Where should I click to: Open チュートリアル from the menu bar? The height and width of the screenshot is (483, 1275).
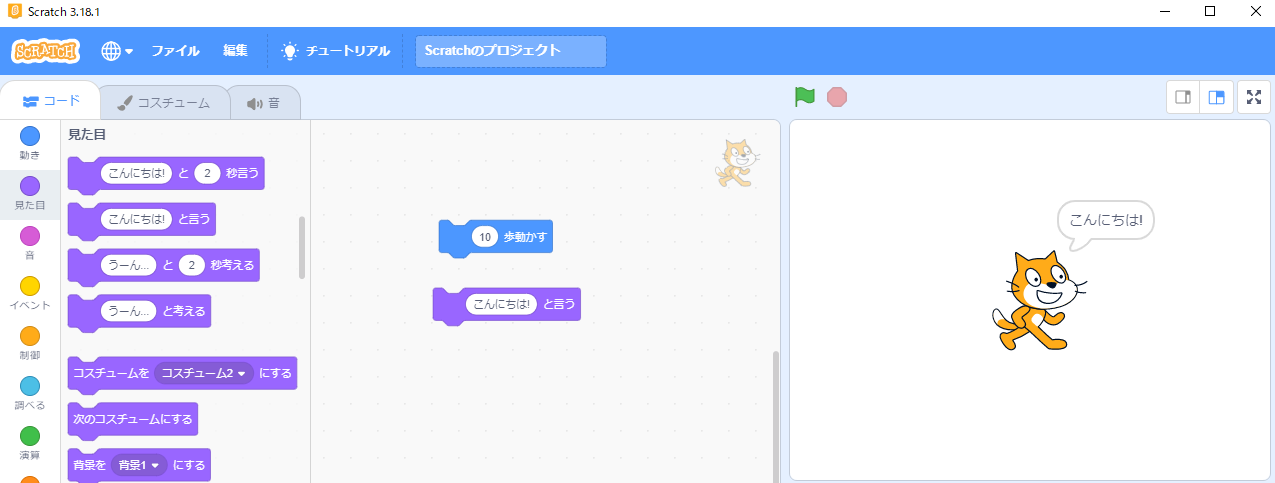337,51
